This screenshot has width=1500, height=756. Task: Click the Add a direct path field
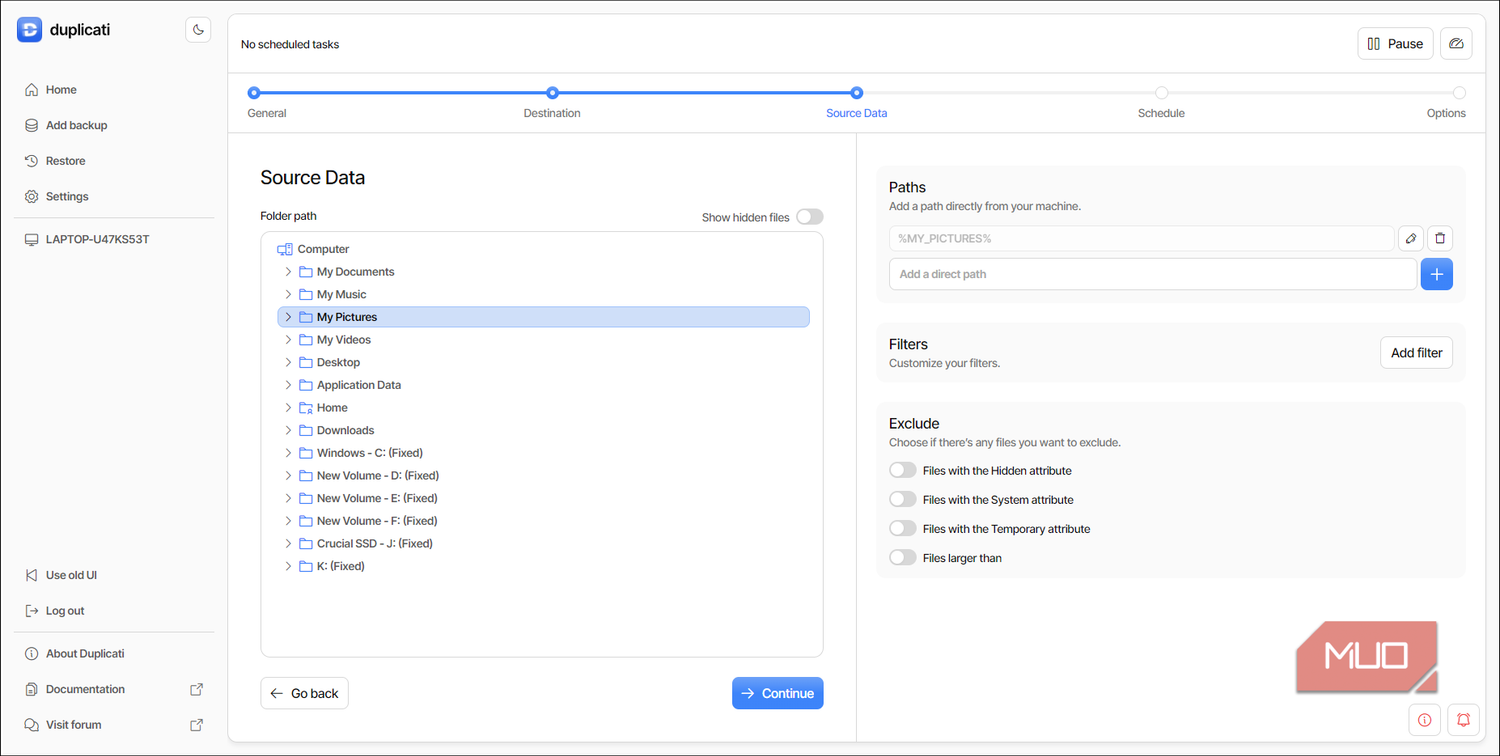1152,274
